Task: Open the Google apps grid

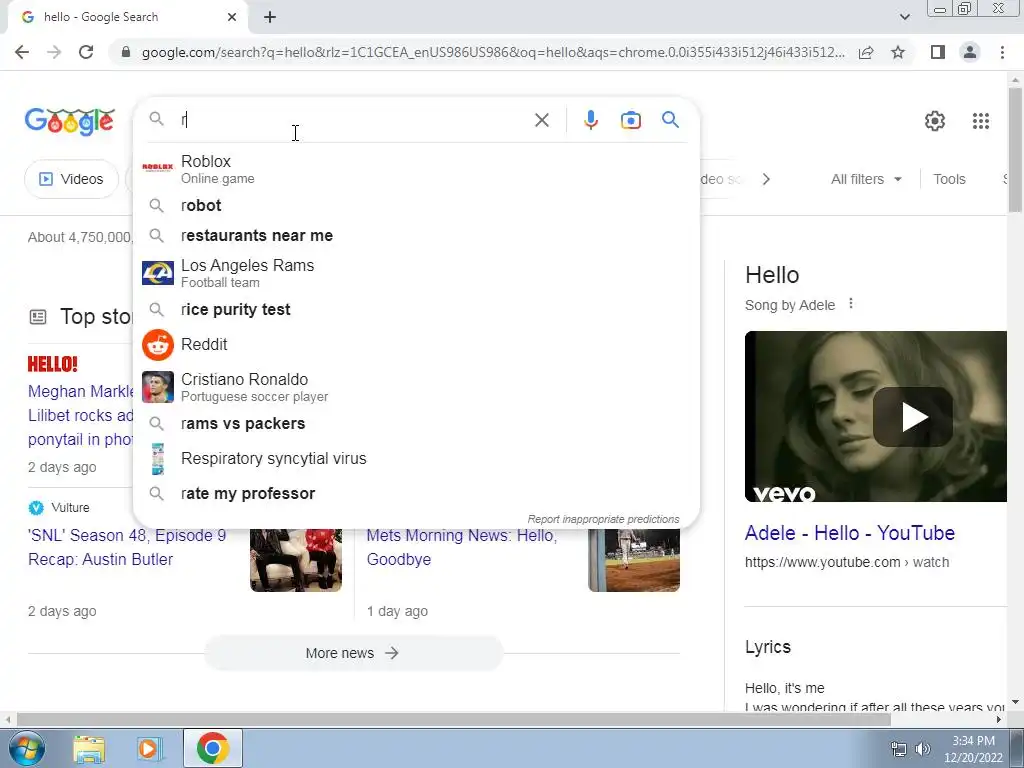Action: point(980,121)
